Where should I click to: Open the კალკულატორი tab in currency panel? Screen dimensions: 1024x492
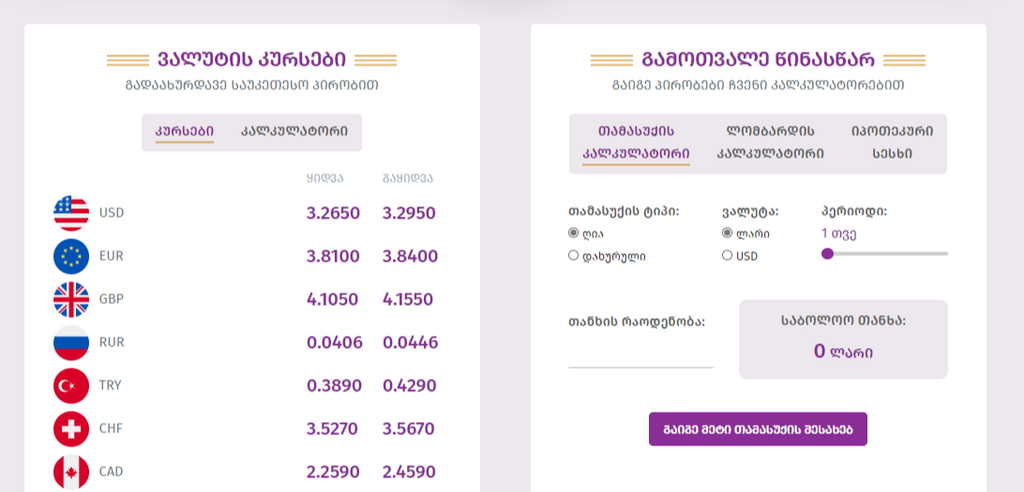tap(294, 131)
